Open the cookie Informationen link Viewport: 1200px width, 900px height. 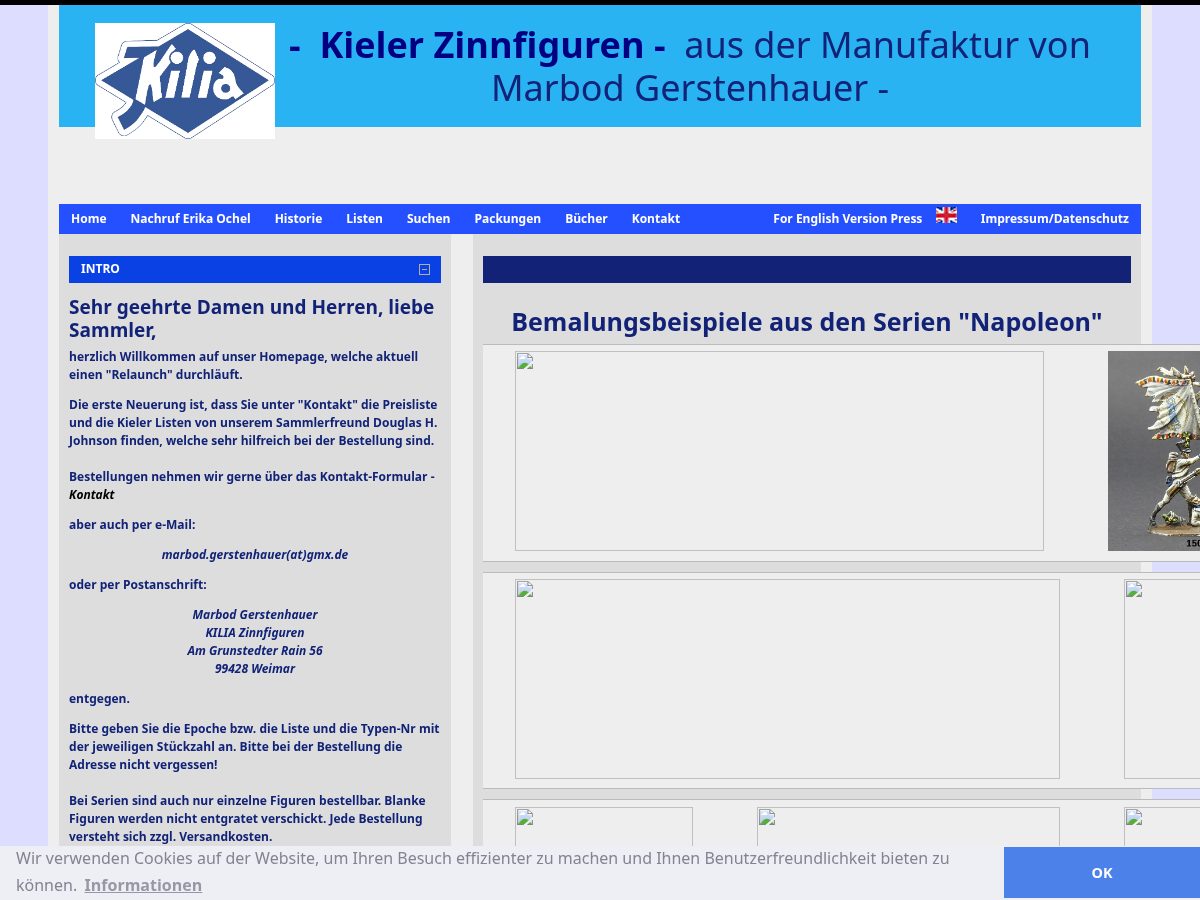click(x=143, y=885)
